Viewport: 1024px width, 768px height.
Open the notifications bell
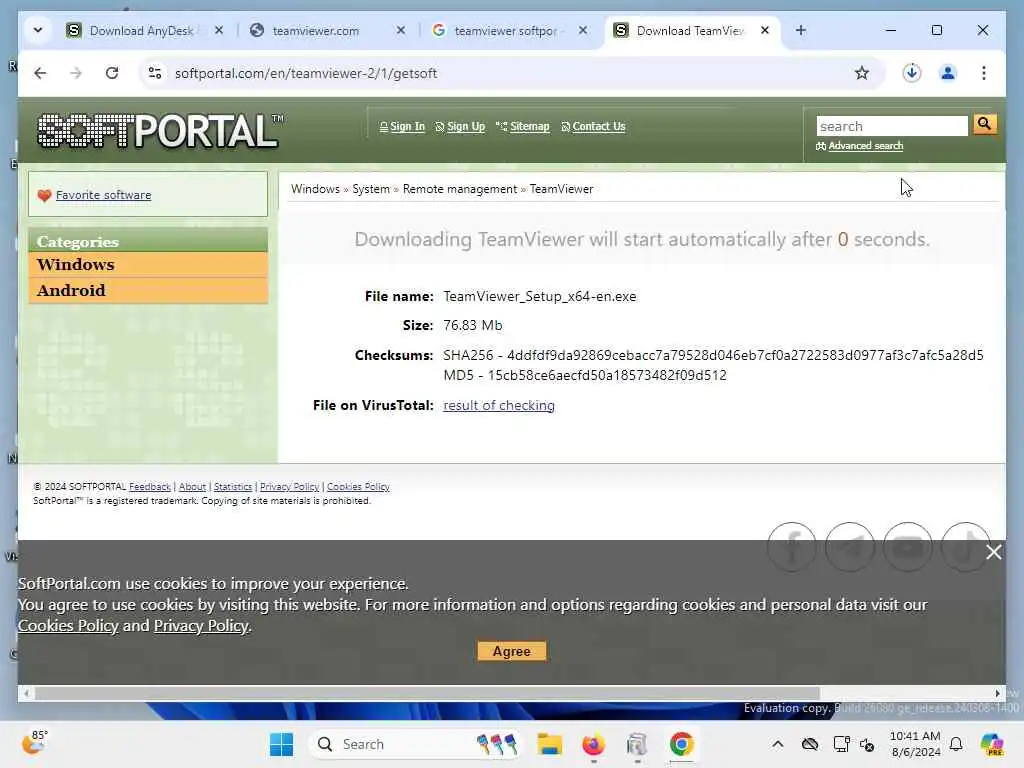pyautogui.click(x=956, y=744)
